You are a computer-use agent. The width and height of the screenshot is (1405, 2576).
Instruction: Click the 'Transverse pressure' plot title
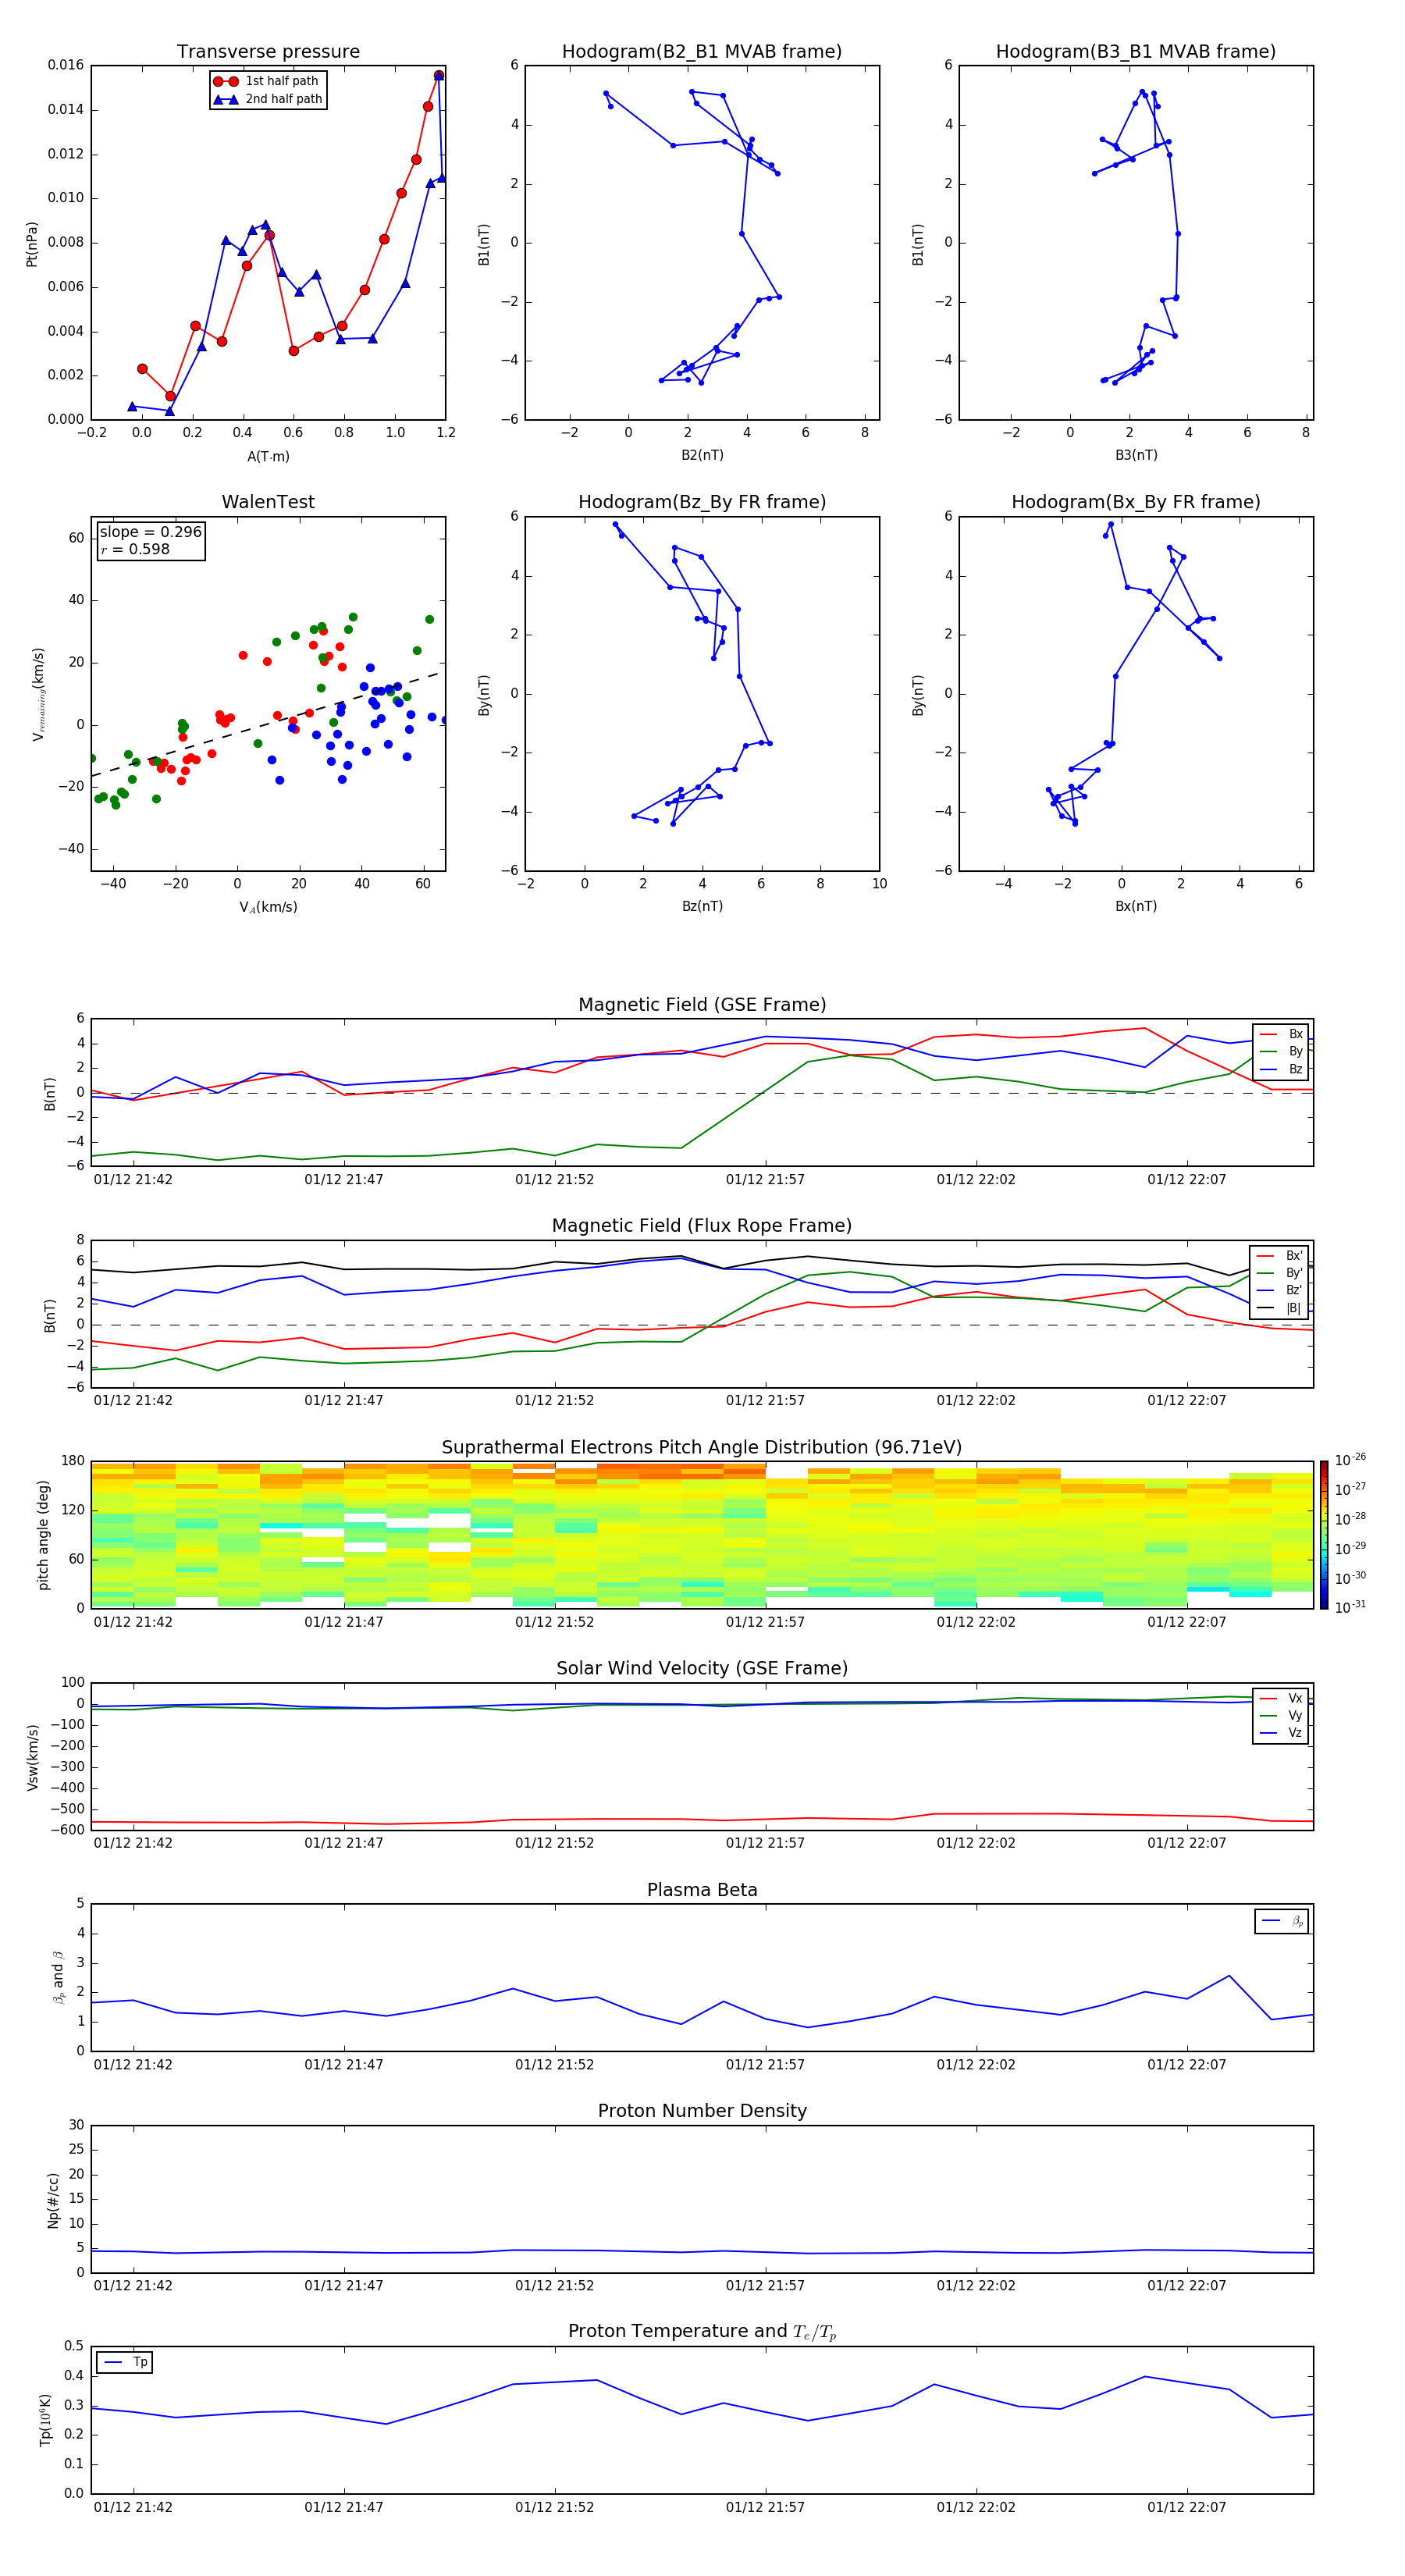point(268,51)
